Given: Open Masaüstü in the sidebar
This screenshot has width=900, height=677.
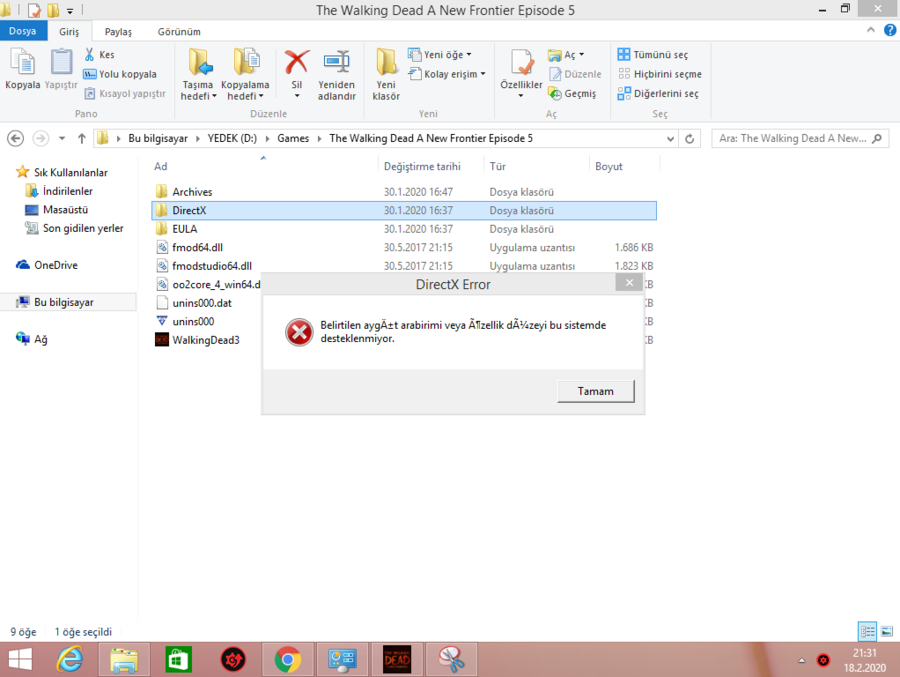Looking at the screenshot, I should (x=65, y=210).
